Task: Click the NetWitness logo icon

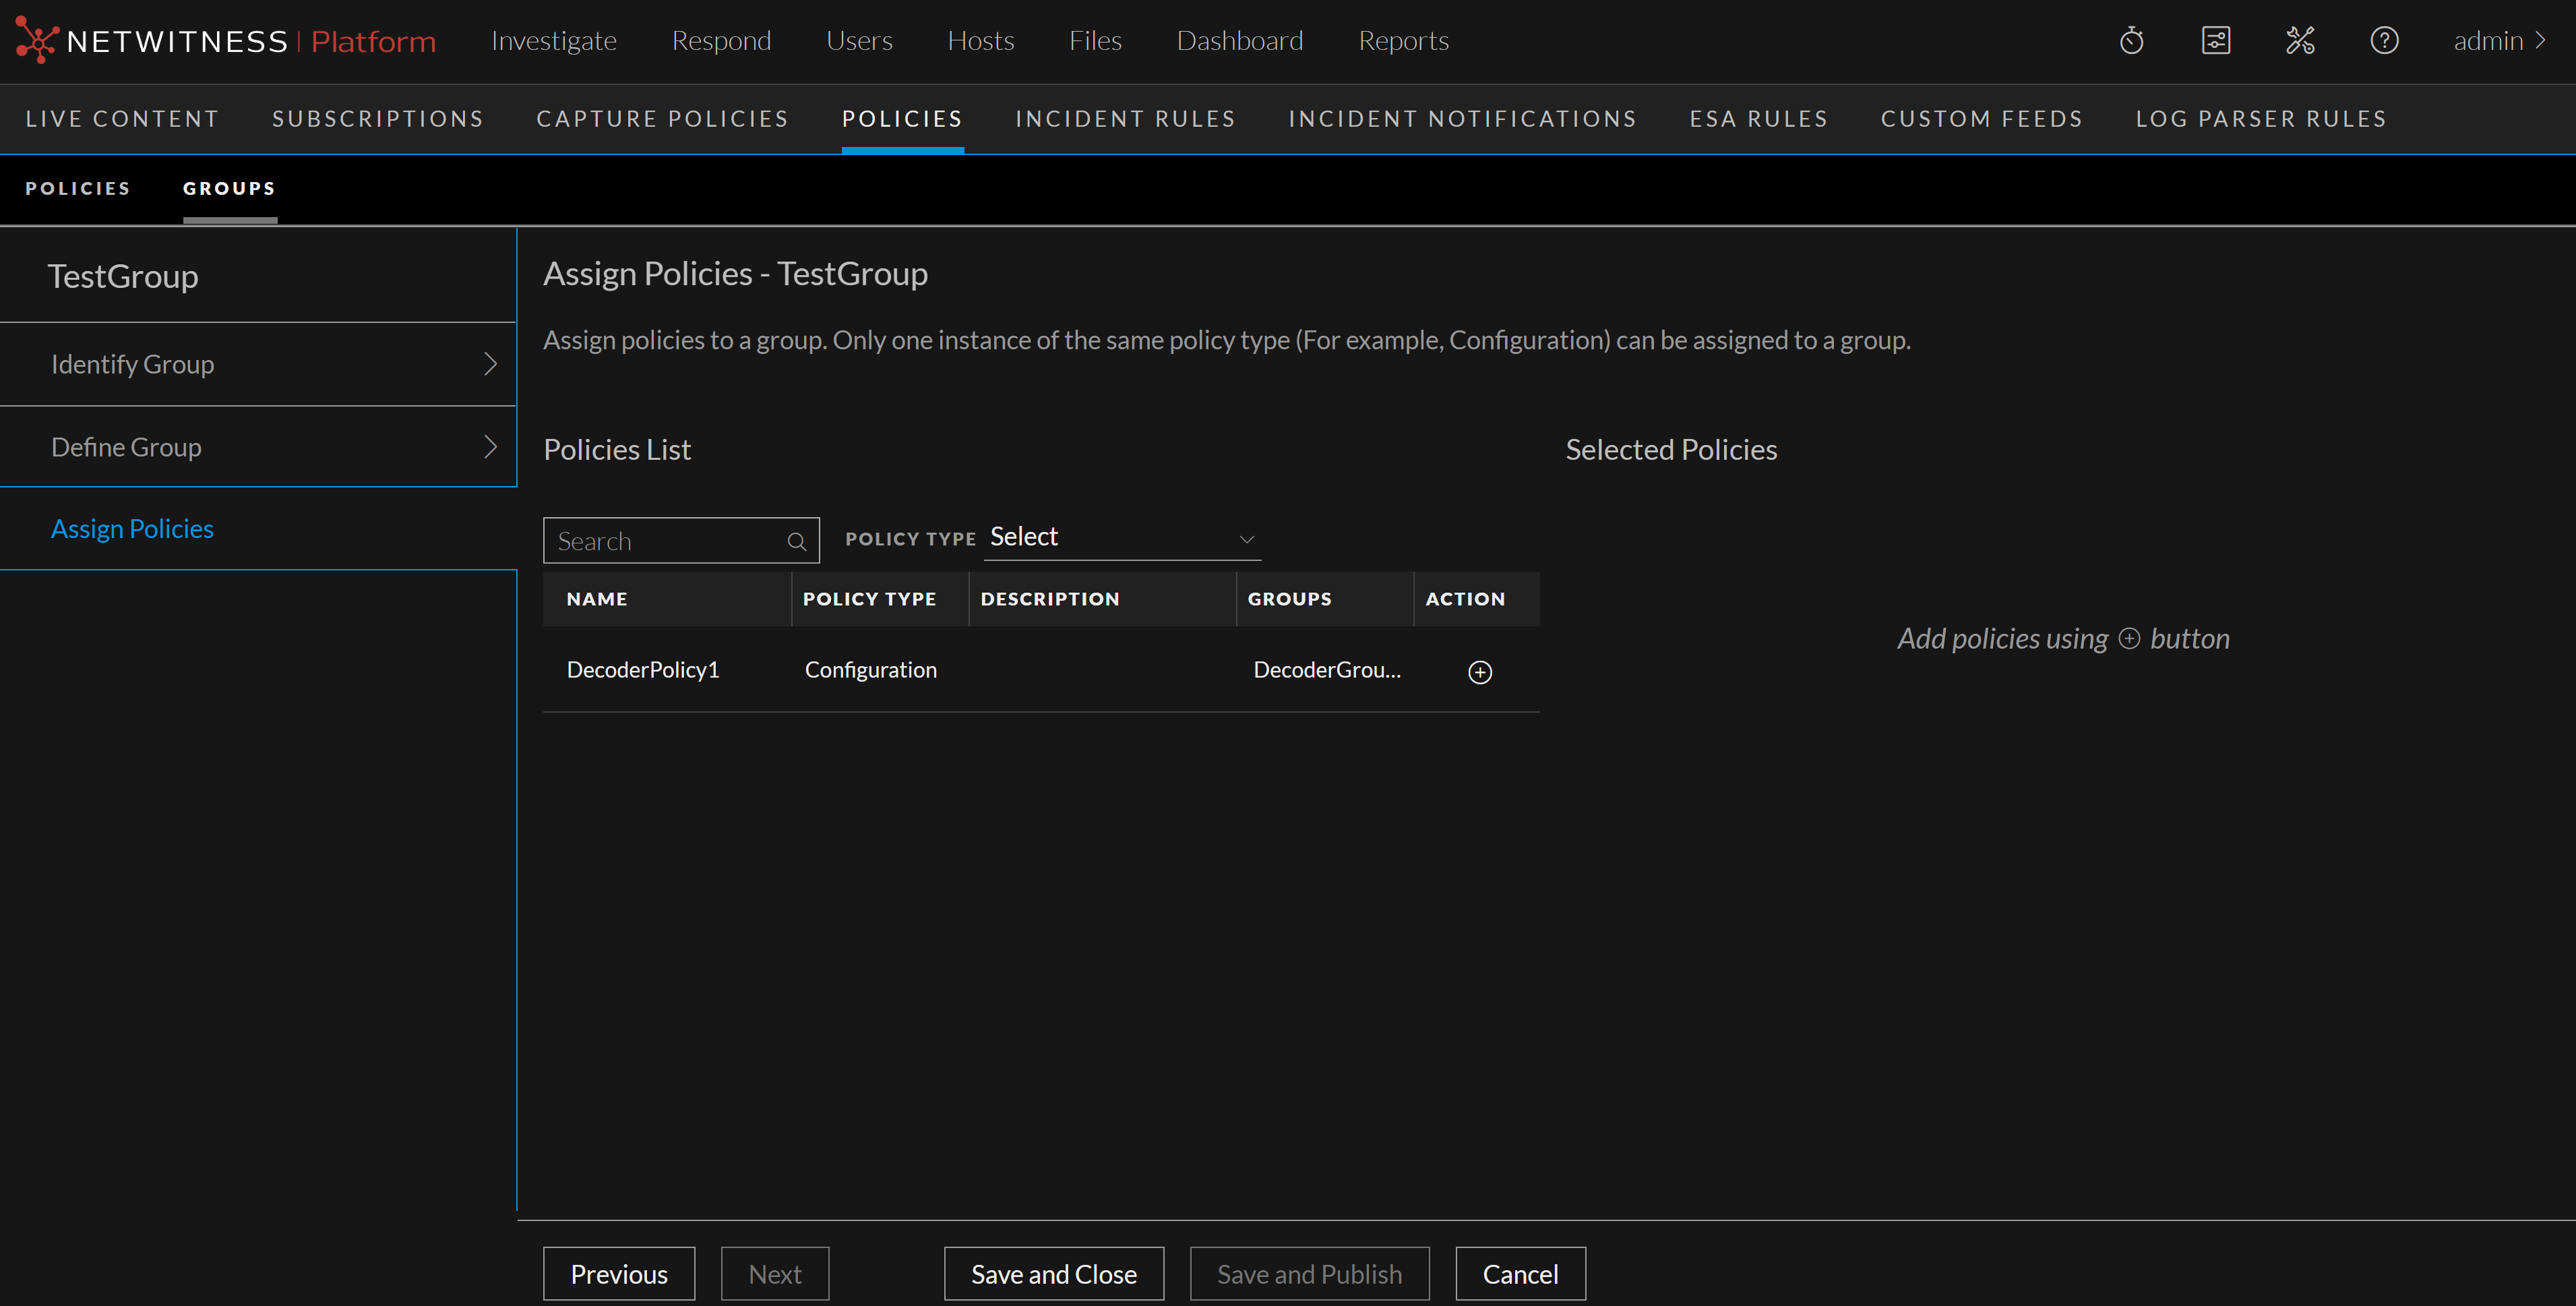Action: coord(36,40)
